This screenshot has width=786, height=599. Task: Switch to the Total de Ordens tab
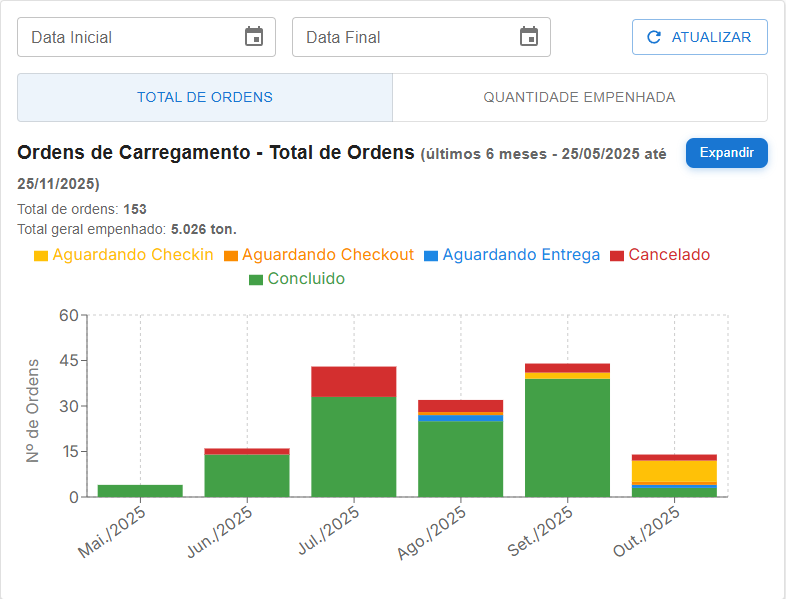click(x=205, y=97)
